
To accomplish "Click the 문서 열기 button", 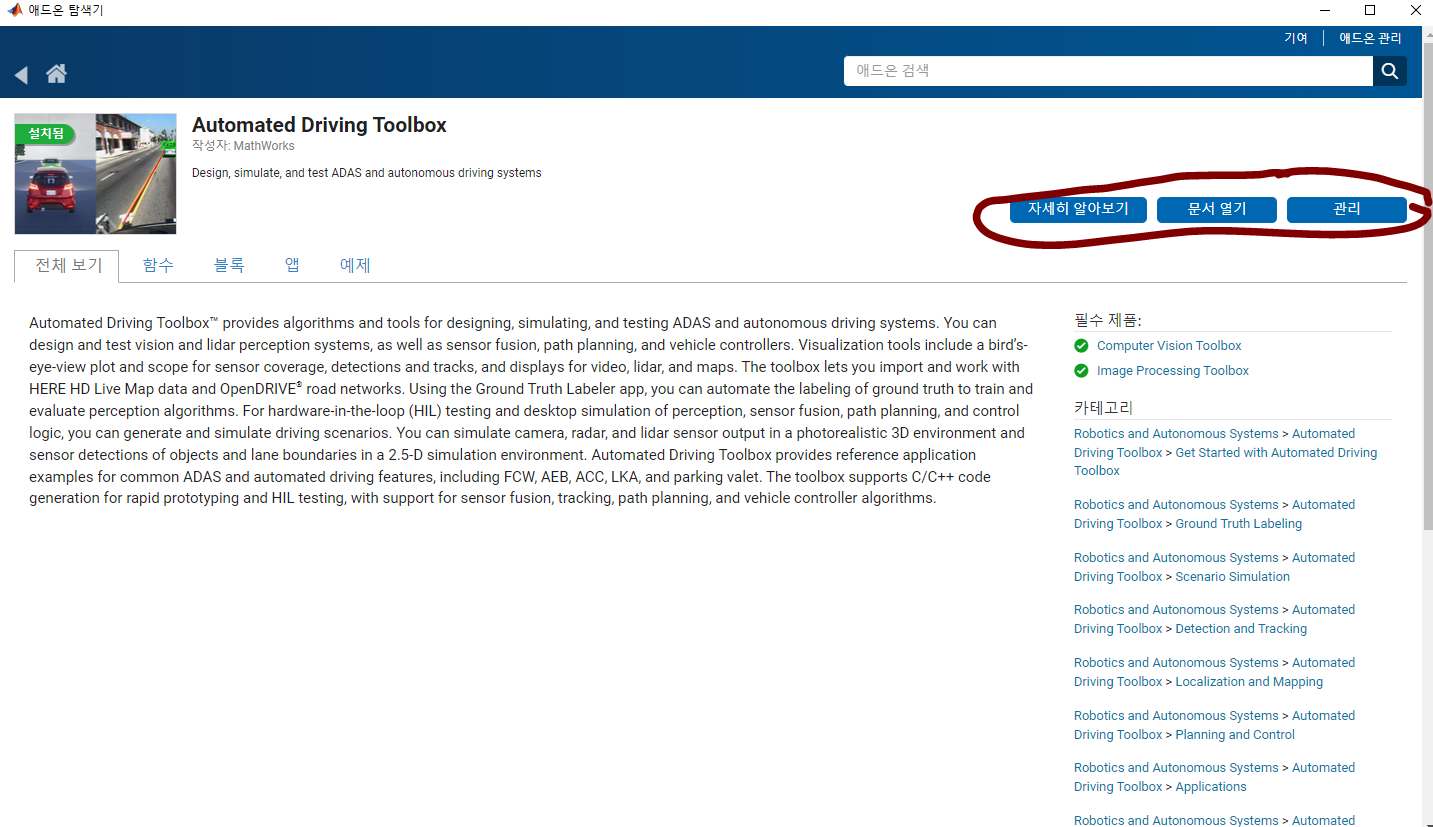I will (x=1217, y=209).
